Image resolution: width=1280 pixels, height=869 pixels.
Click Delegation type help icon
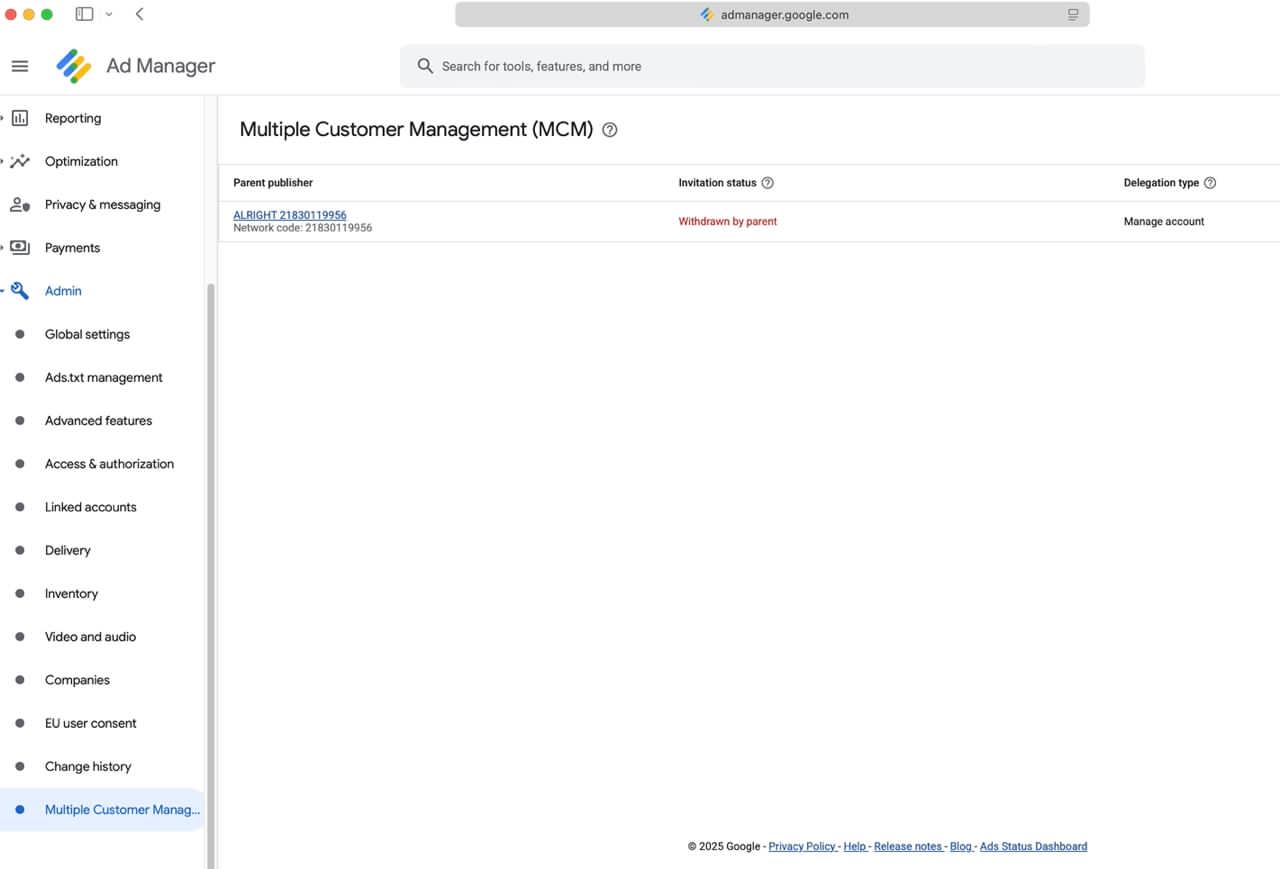click(x=1210, y=183)
